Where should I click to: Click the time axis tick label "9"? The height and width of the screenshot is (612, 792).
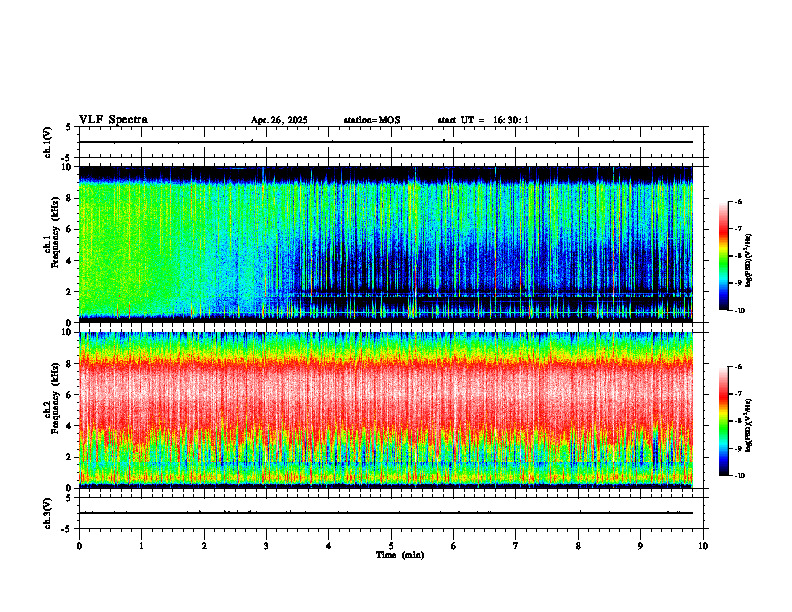(x=640, y=546)
